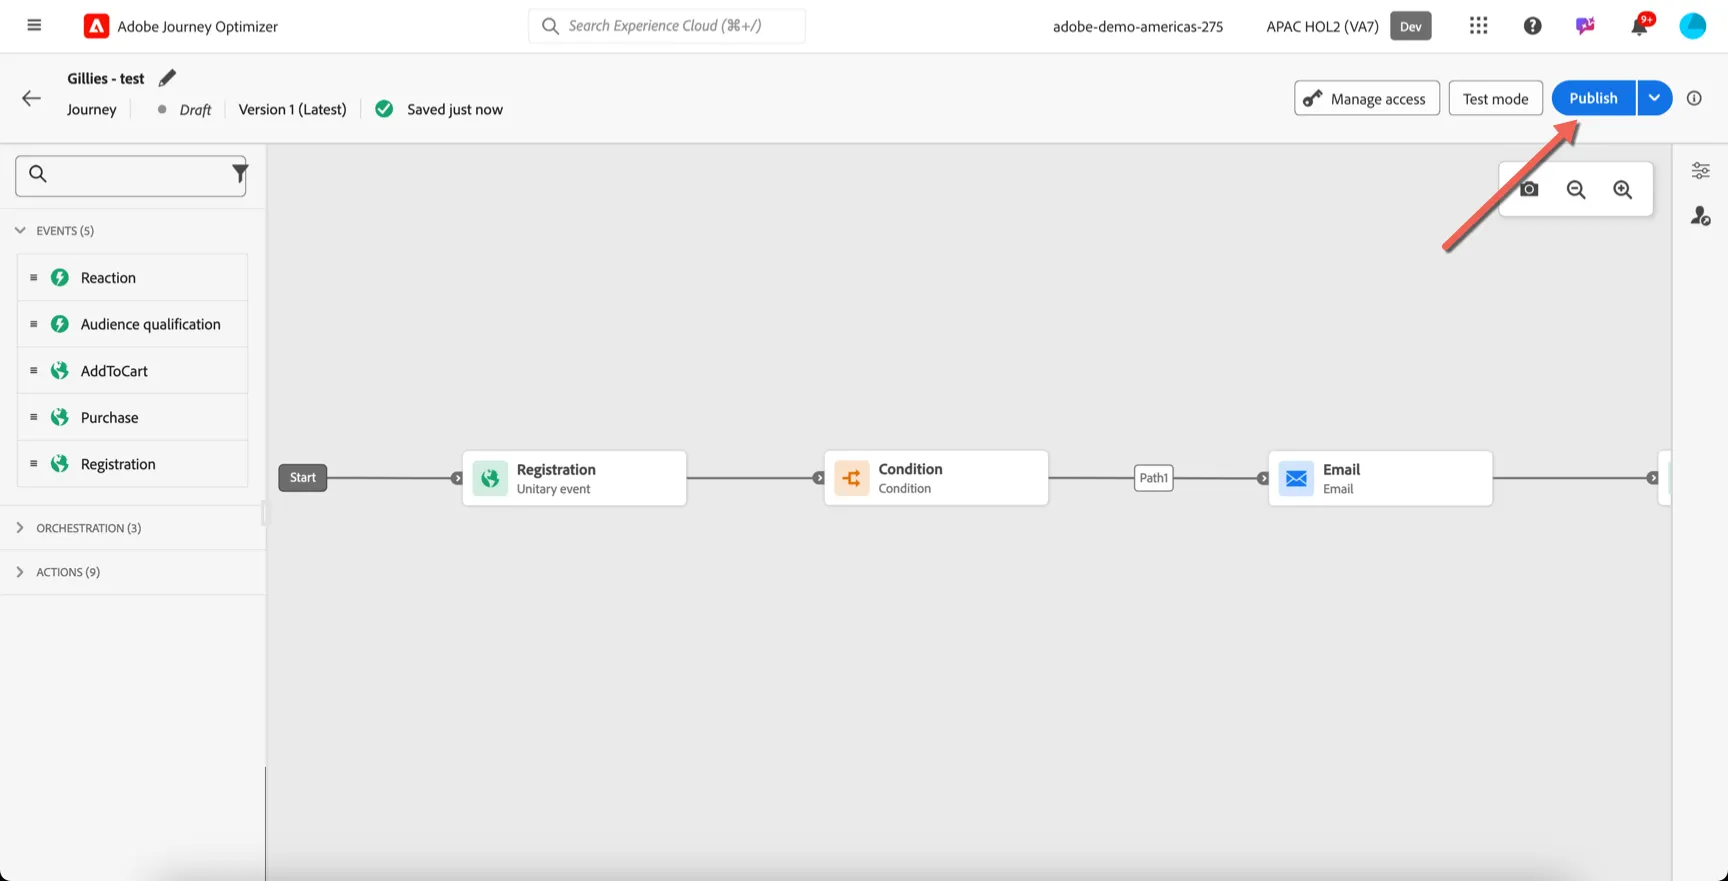
Task: Select the Purchase event item
Action: tap(133, 417)
